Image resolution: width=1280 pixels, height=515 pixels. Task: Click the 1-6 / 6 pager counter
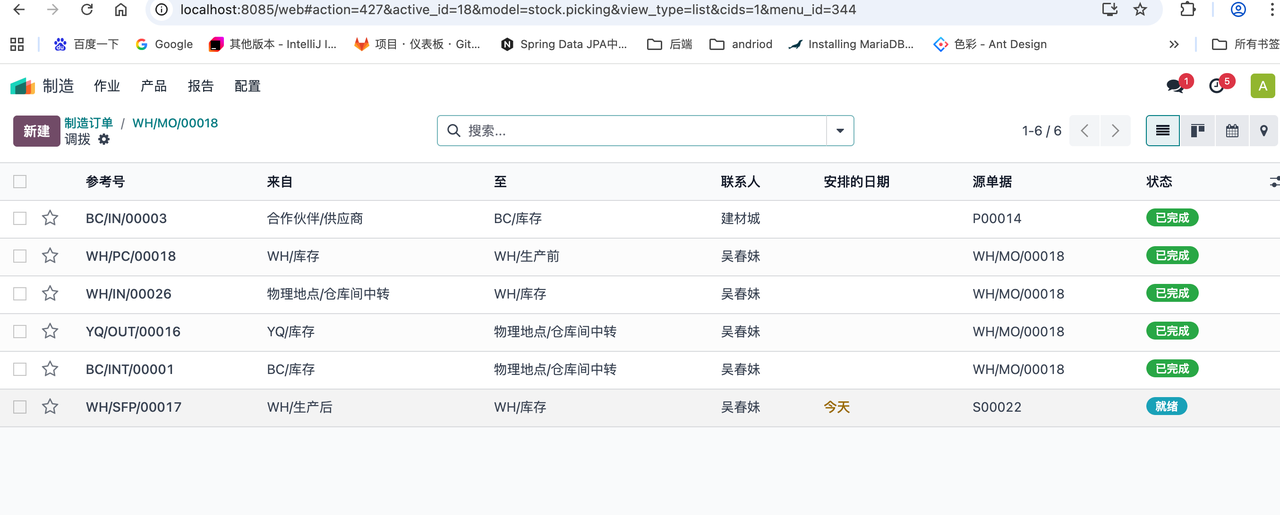point(1042,131)
